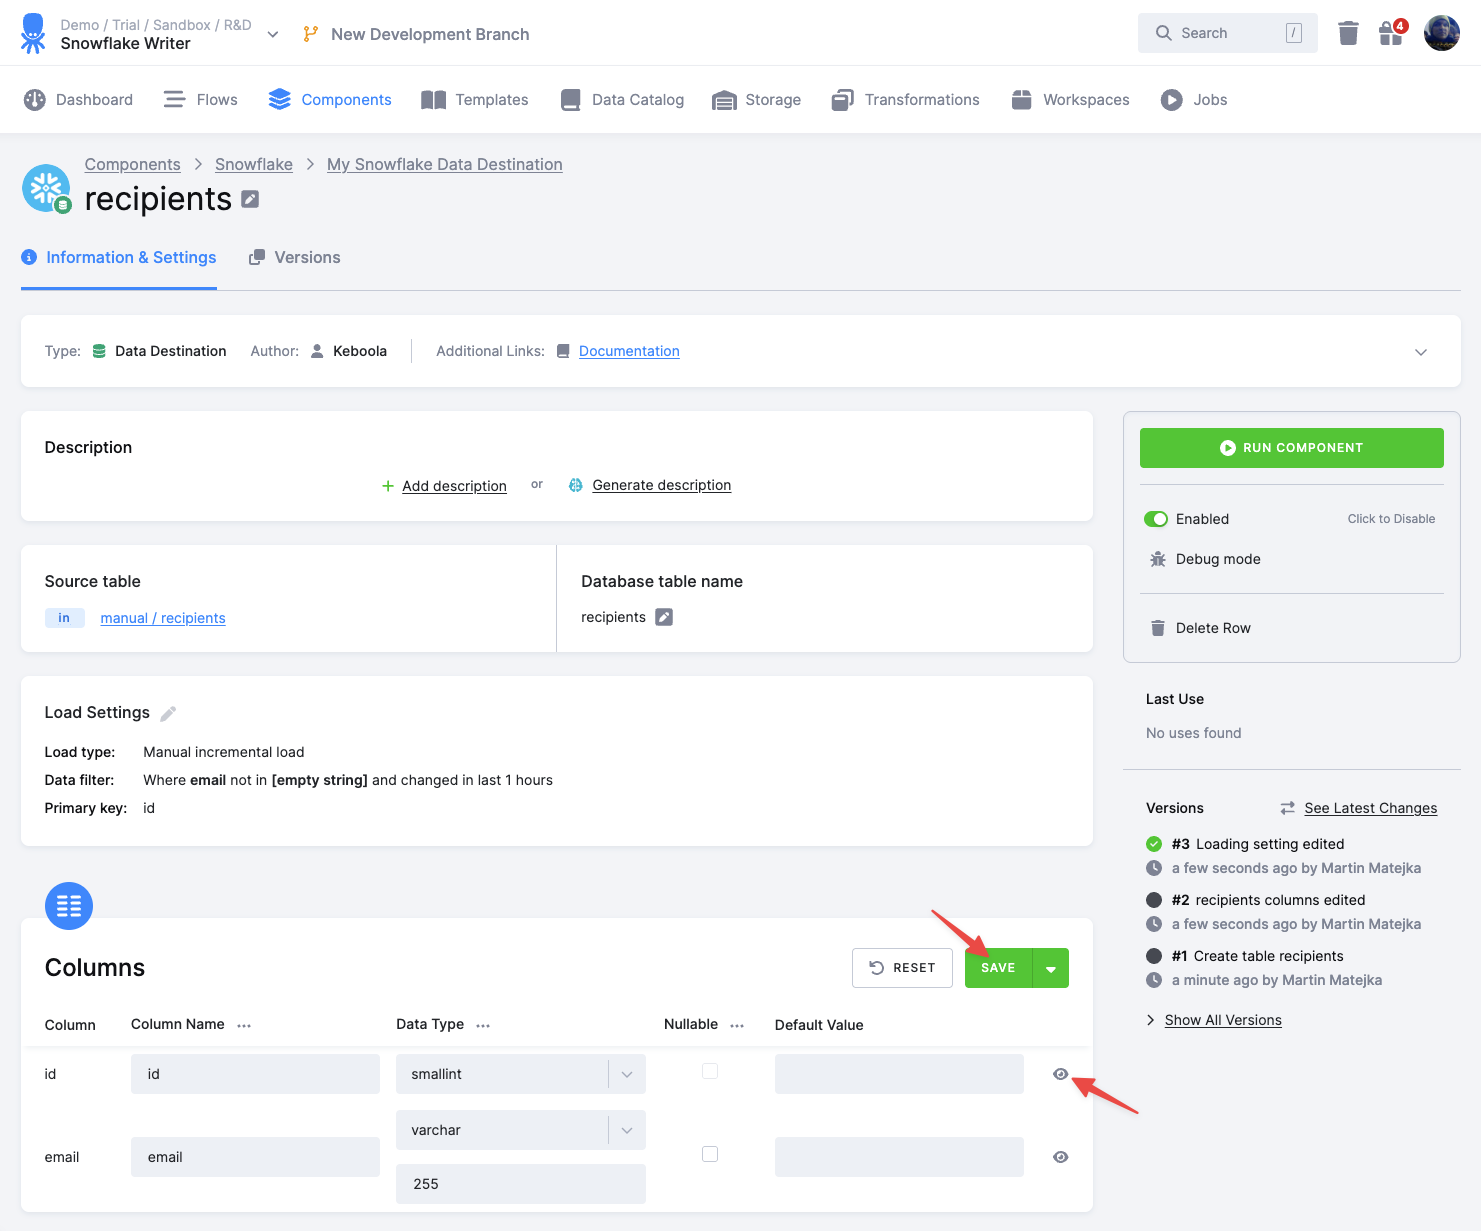The height and width of the screenshot is (1231, 1481).
Task: Click the Reset button in Columns
Action: pyautogui.click(x=902, y=968)
